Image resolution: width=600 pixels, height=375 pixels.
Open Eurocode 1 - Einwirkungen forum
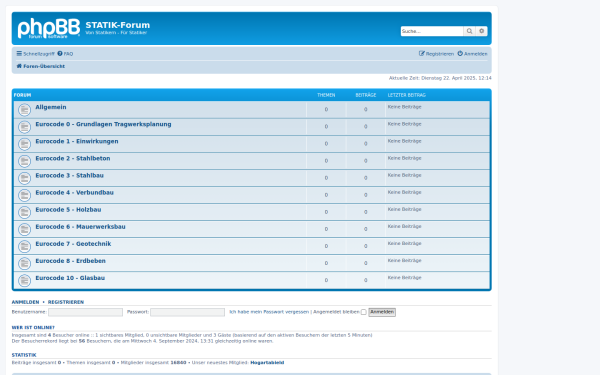coord(77,141)
